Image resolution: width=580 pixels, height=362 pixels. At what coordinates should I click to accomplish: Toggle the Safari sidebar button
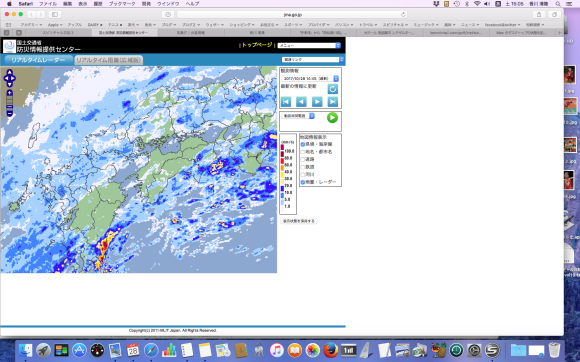pos(55,14)
